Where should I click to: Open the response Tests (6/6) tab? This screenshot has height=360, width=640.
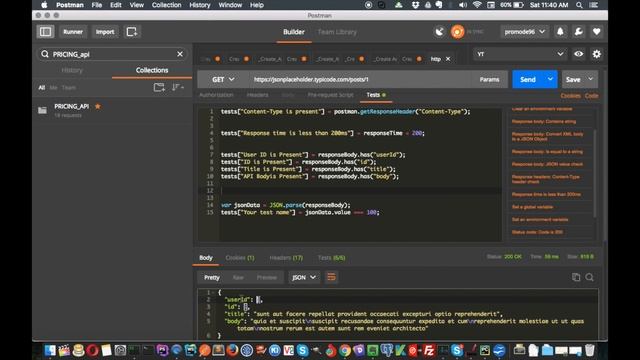click(x=331, y=258)
